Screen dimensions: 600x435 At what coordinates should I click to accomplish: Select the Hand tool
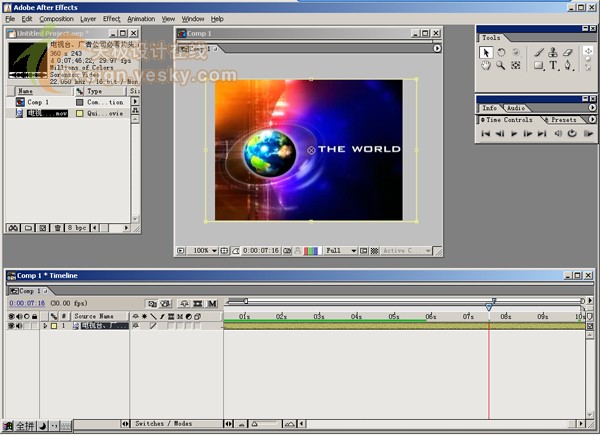tap(486, 65)
